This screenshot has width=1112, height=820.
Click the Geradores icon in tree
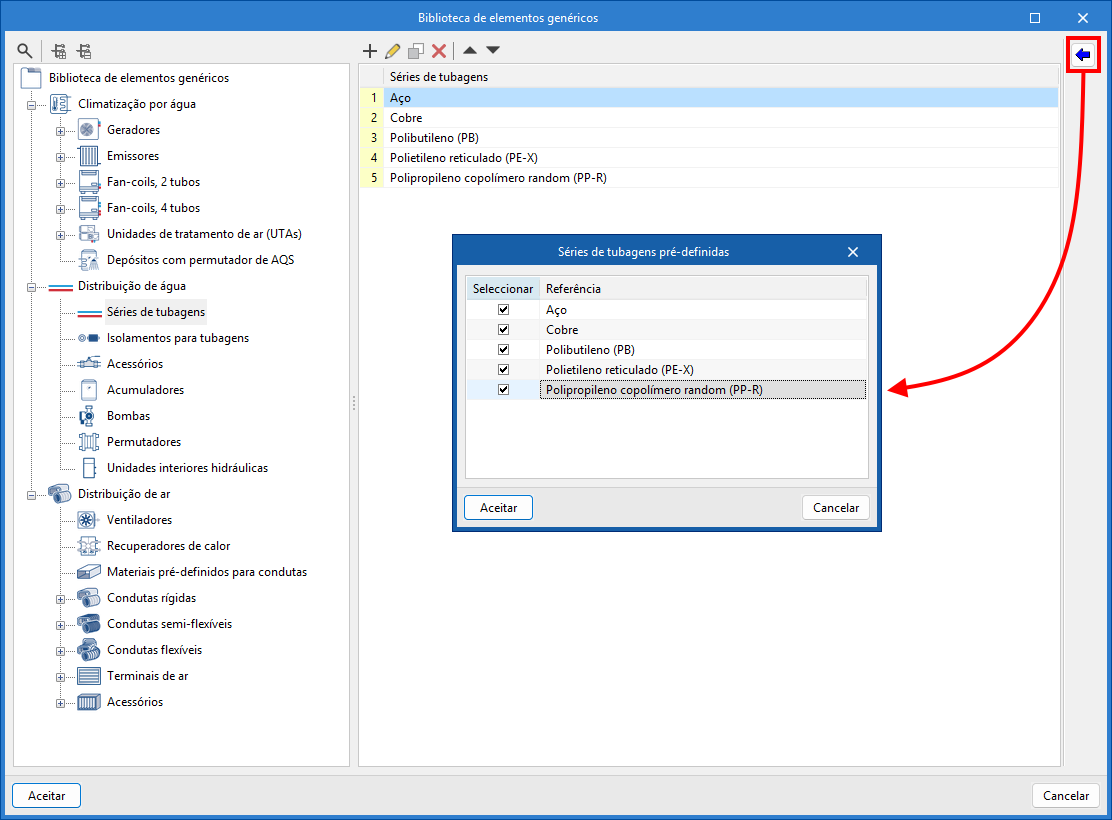coord(88,130)
